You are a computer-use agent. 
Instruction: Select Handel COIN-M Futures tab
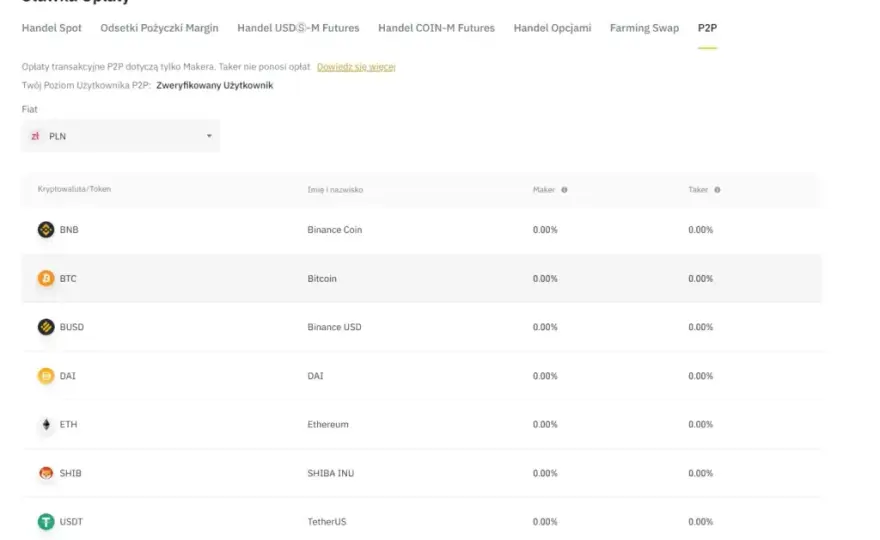tap(436, 28)
